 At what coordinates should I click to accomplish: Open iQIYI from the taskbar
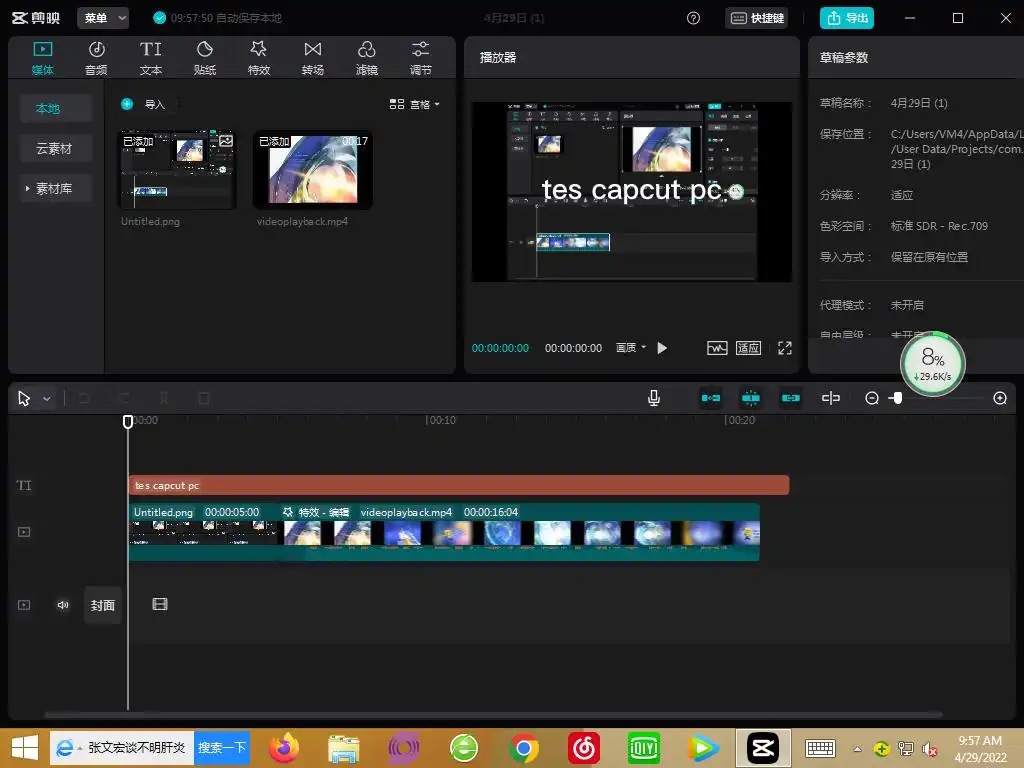pos(644,748)
